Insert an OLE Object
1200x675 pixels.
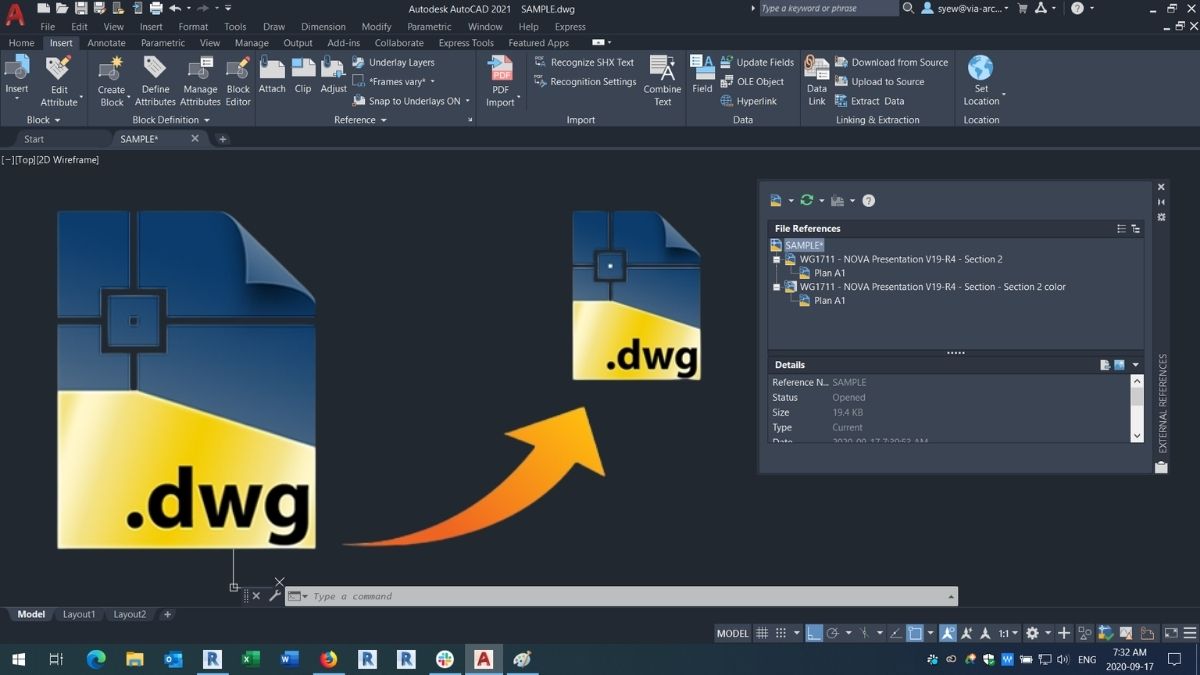752,82
